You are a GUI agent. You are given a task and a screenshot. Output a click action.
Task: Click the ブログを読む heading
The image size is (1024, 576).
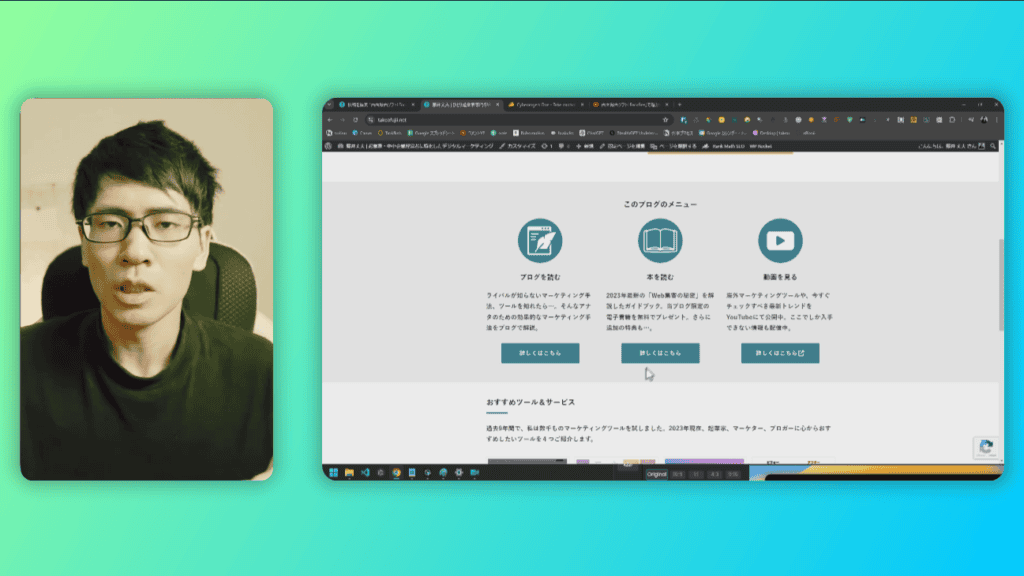pyautogui.click(x=540, y=277)
